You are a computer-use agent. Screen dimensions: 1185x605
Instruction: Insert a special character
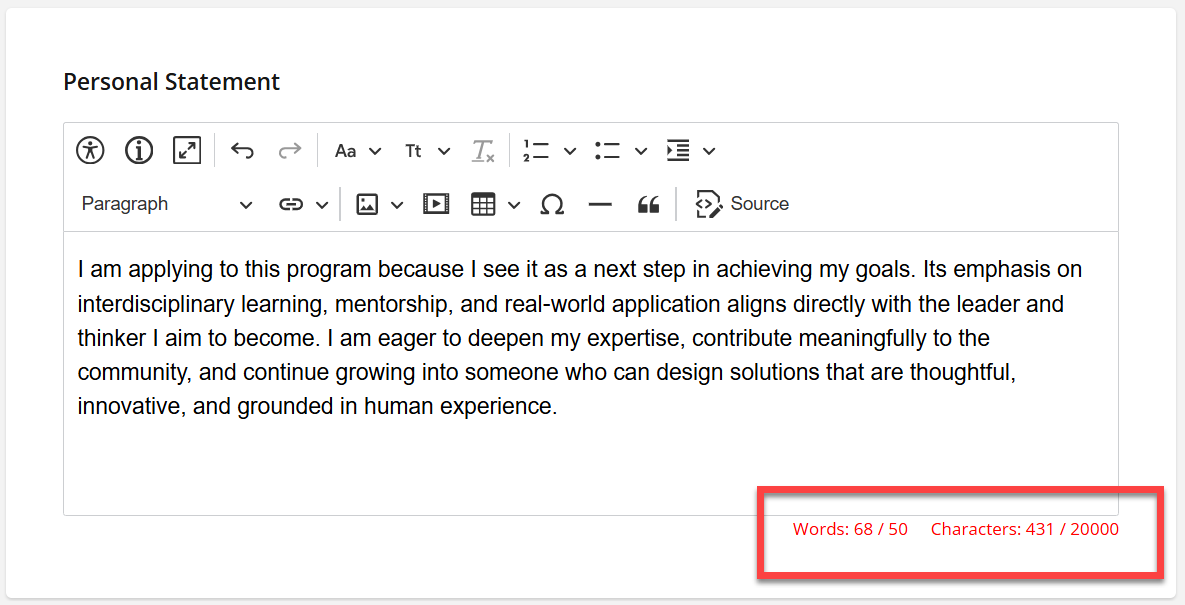point(552,203)
